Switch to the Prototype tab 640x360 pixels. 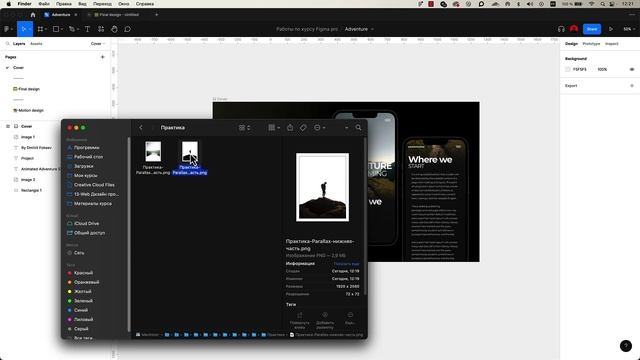pos(591,44)
